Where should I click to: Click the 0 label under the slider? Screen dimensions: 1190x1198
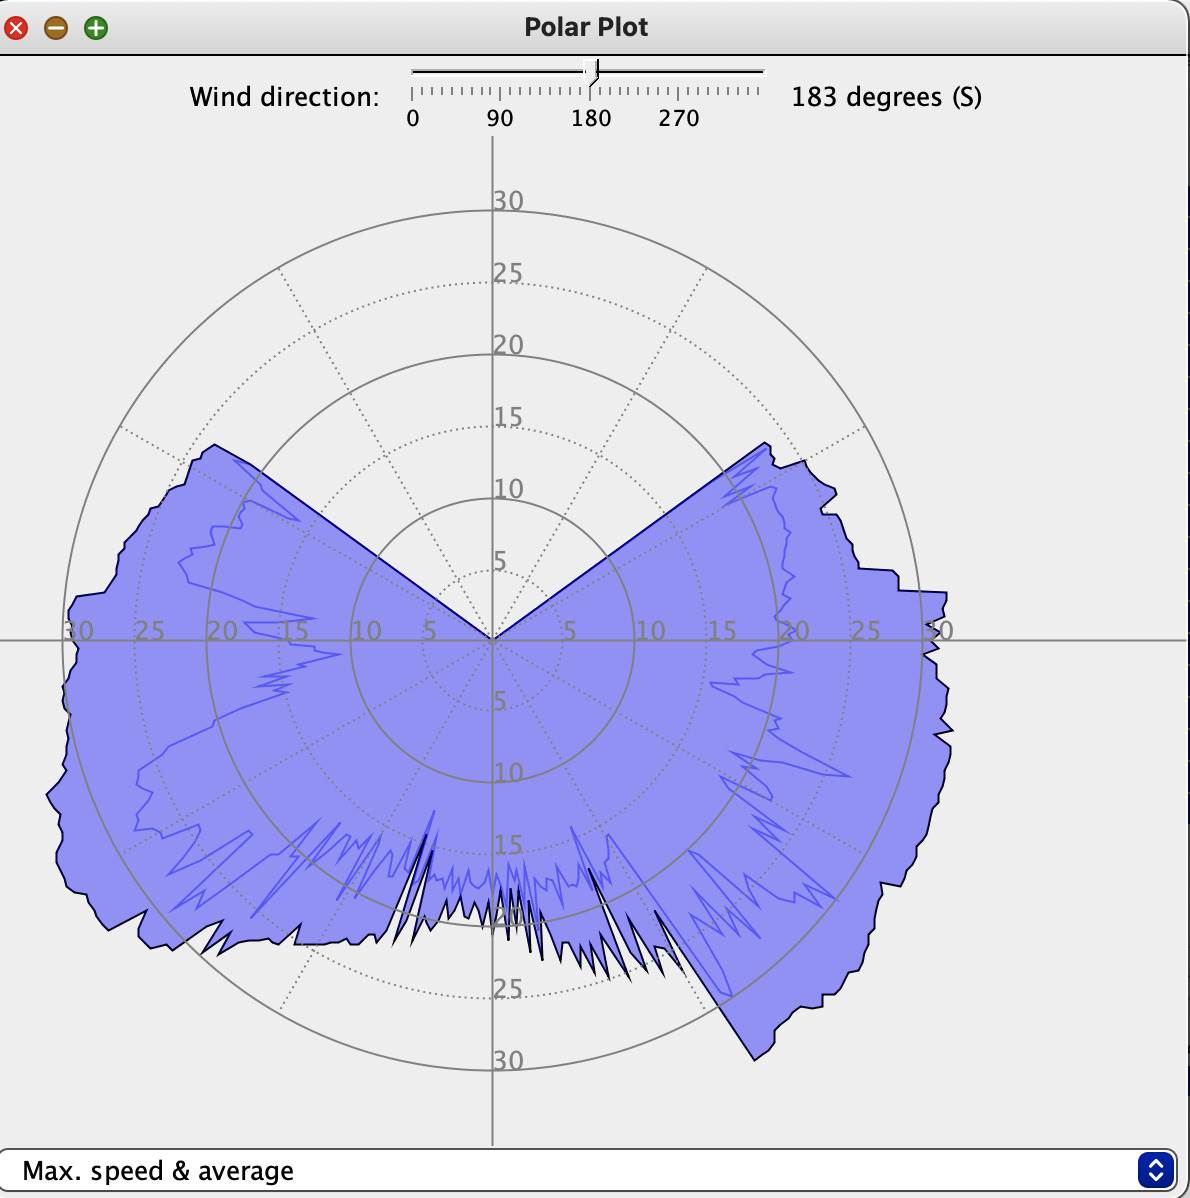(413, 119)
